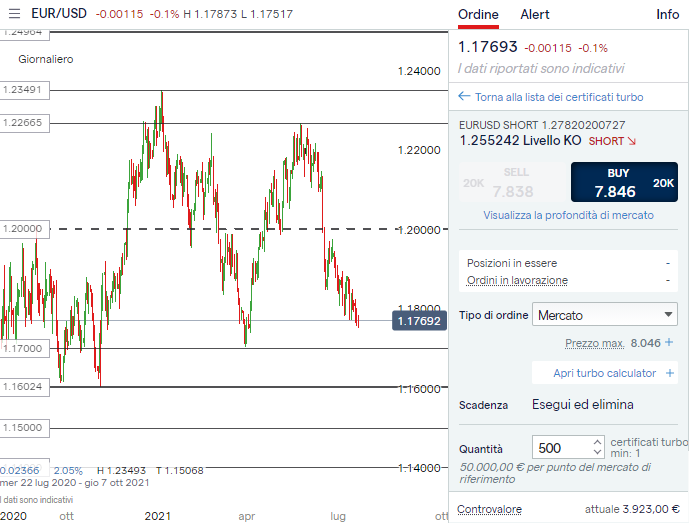Decrease quantity with the down stepper arrow
This screenshot has width=689, height=523.
[597, 454]
